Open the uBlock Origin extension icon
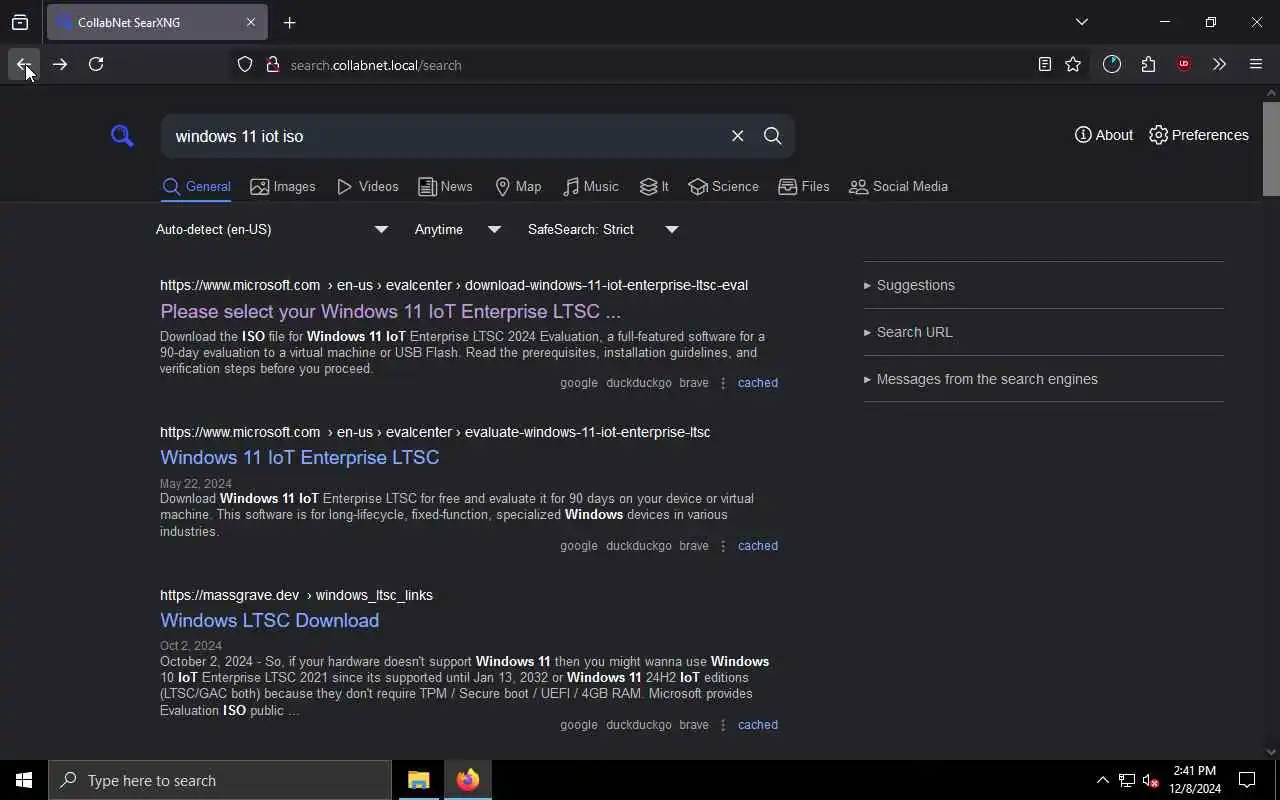Image resolution: width=1280 pixels, height=800 pixels. 1184,64
